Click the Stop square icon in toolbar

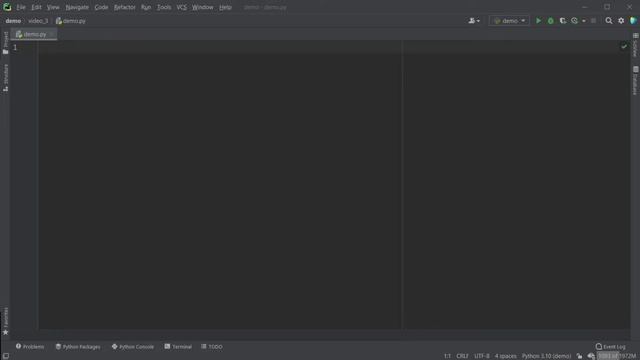click(x=593, y=21)
